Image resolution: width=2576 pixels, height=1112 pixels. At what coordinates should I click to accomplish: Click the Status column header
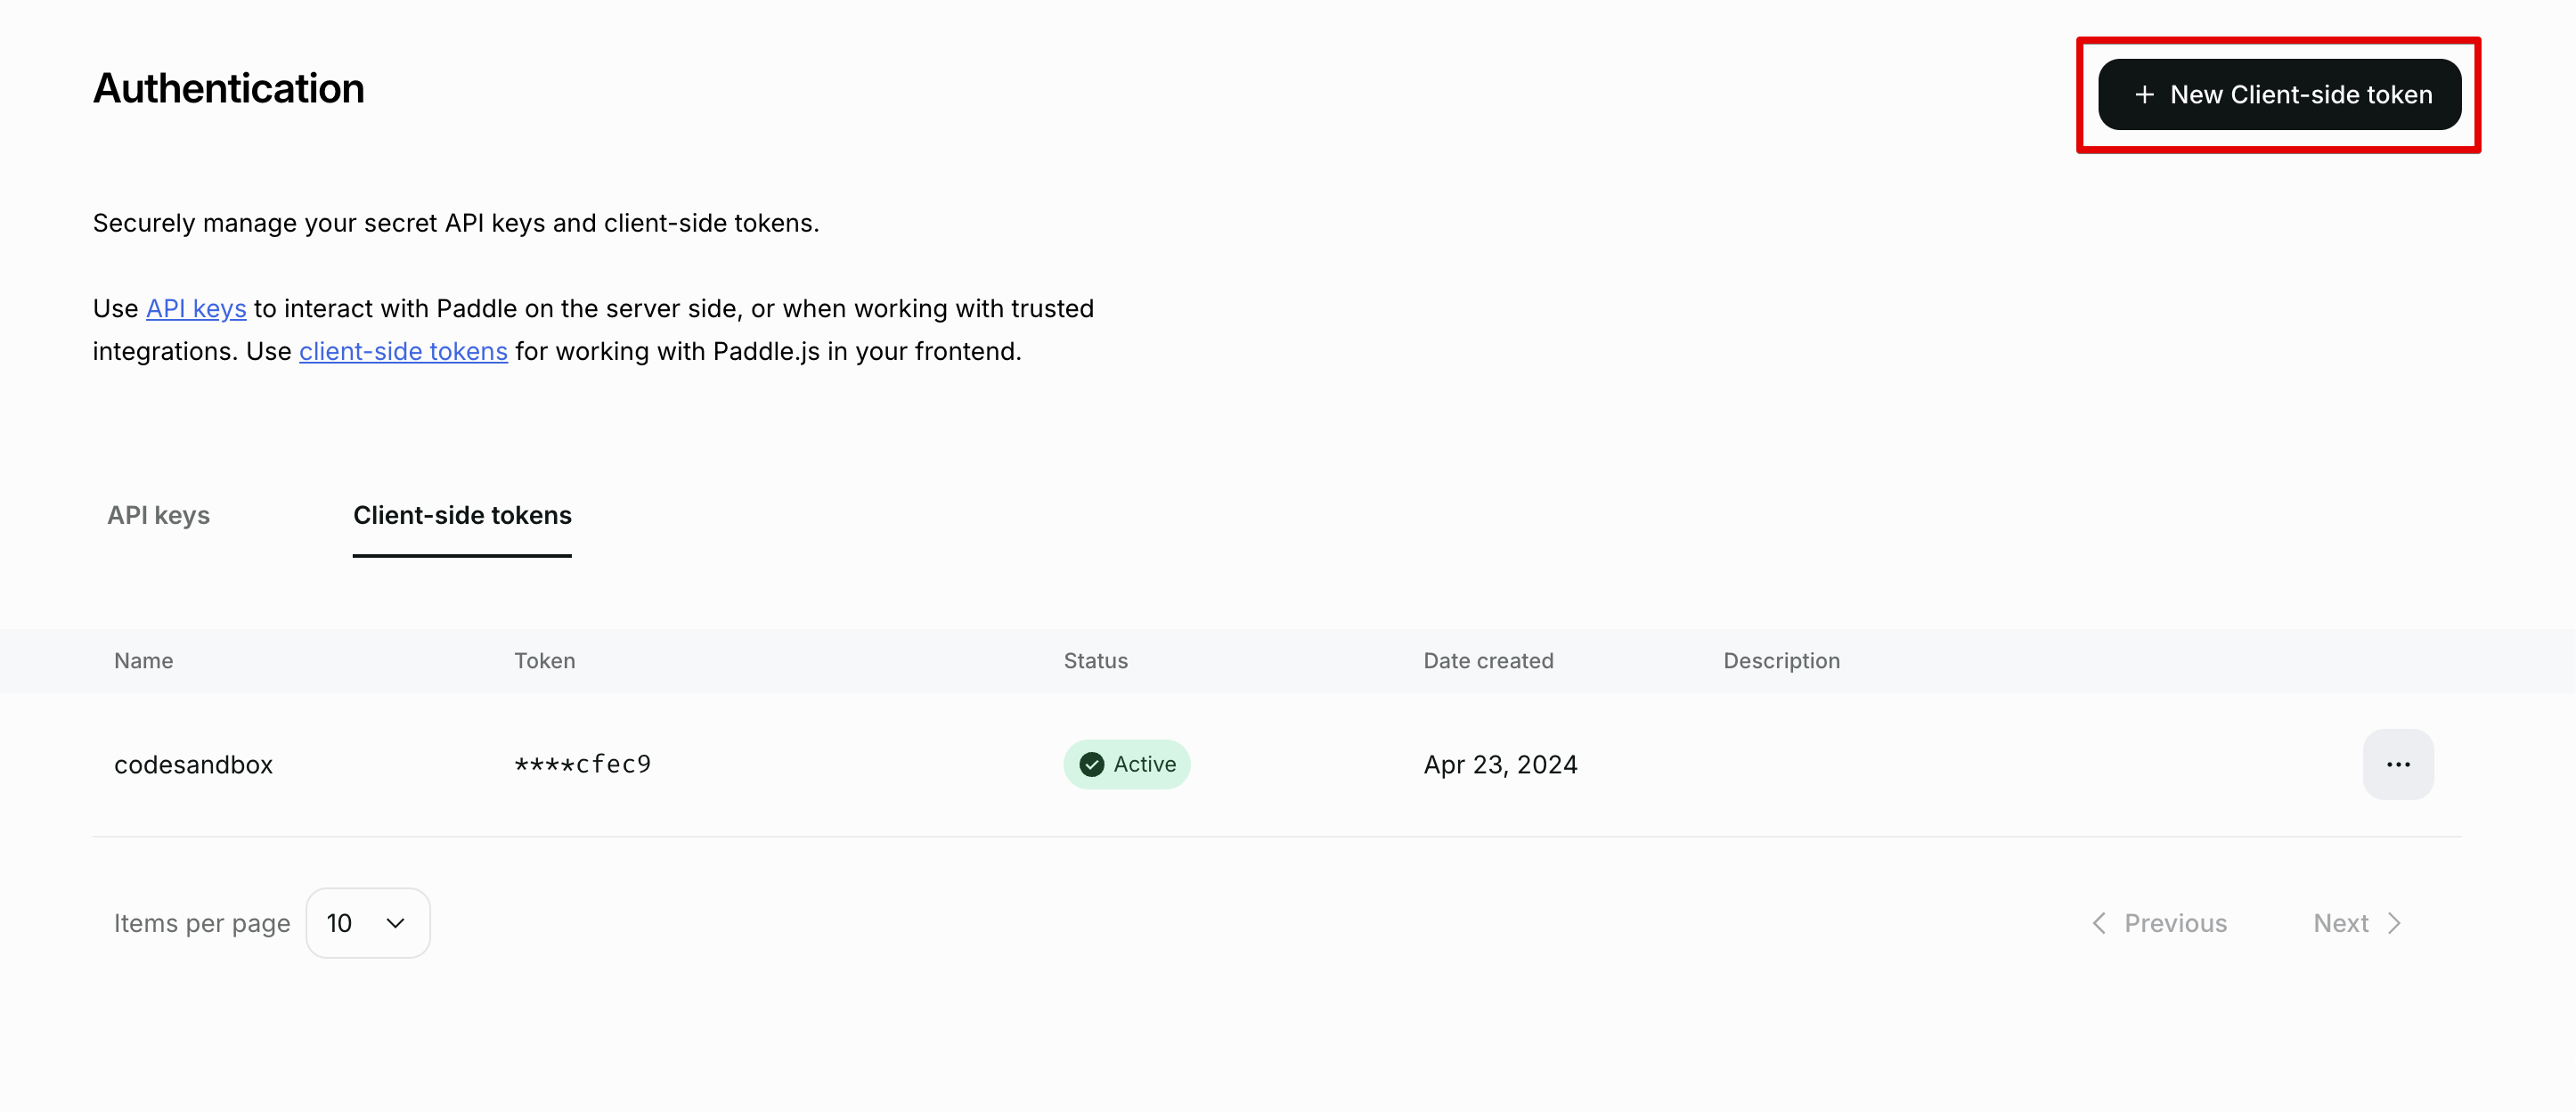point(1095,660)
